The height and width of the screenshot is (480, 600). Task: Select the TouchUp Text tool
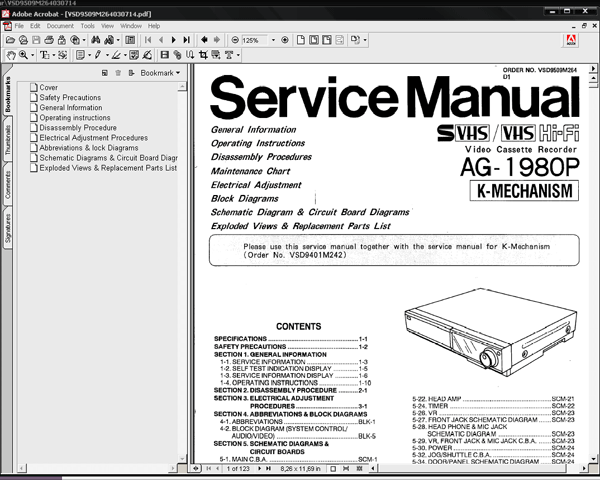pos(229,56)
